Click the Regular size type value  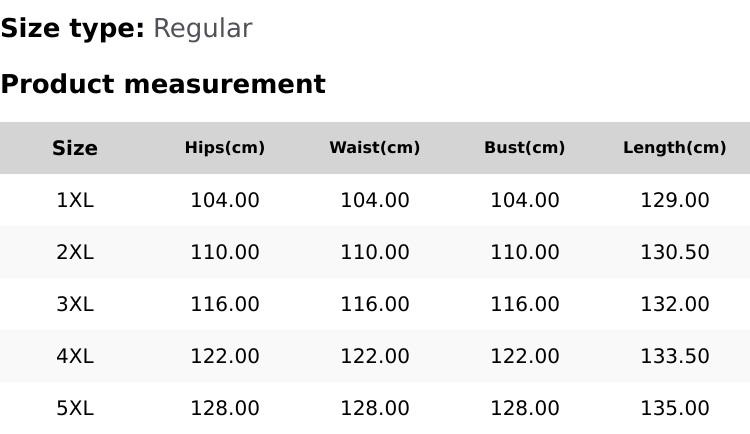[x=202, y=29]
